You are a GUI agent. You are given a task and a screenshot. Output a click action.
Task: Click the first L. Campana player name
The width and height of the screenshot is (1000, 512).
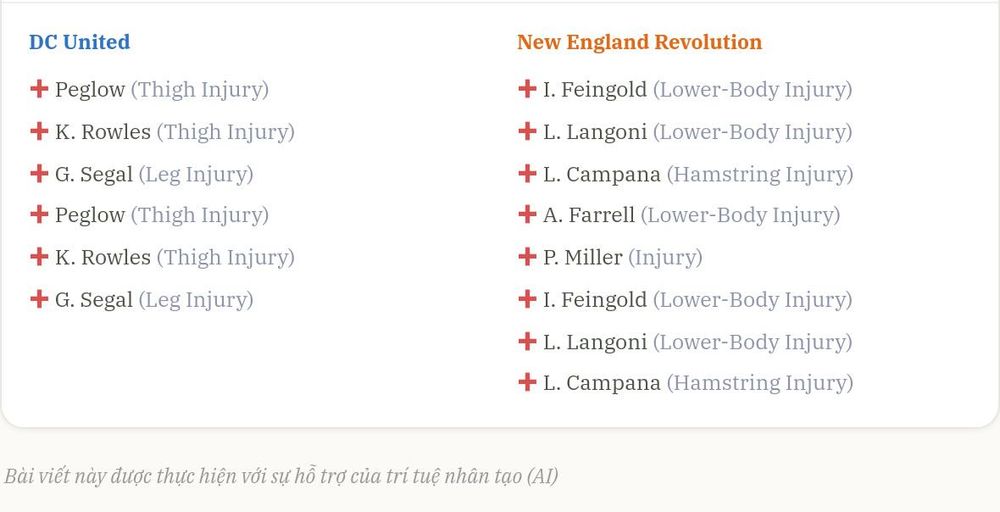[601, 174]
